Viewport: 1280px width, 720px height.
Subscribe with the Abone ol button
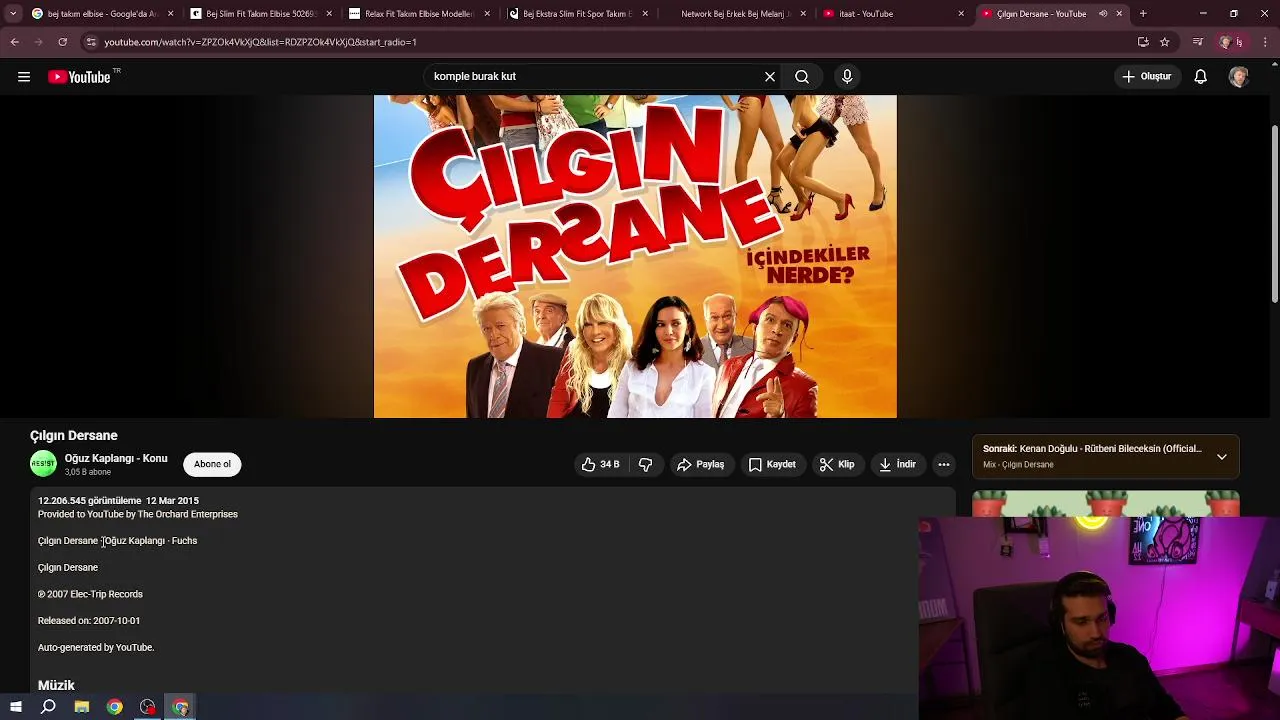[x=212, y=464]
